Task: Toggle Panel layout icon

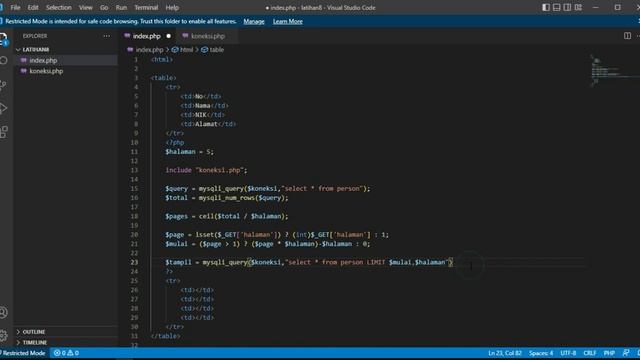Action: pos(556,7)
